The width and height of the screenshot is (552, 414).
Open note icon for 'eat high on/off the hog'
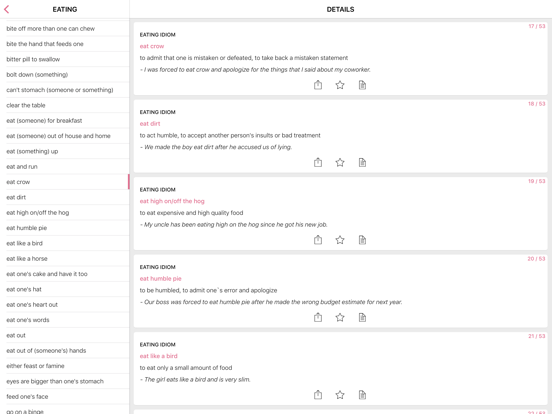click(362, 240)
